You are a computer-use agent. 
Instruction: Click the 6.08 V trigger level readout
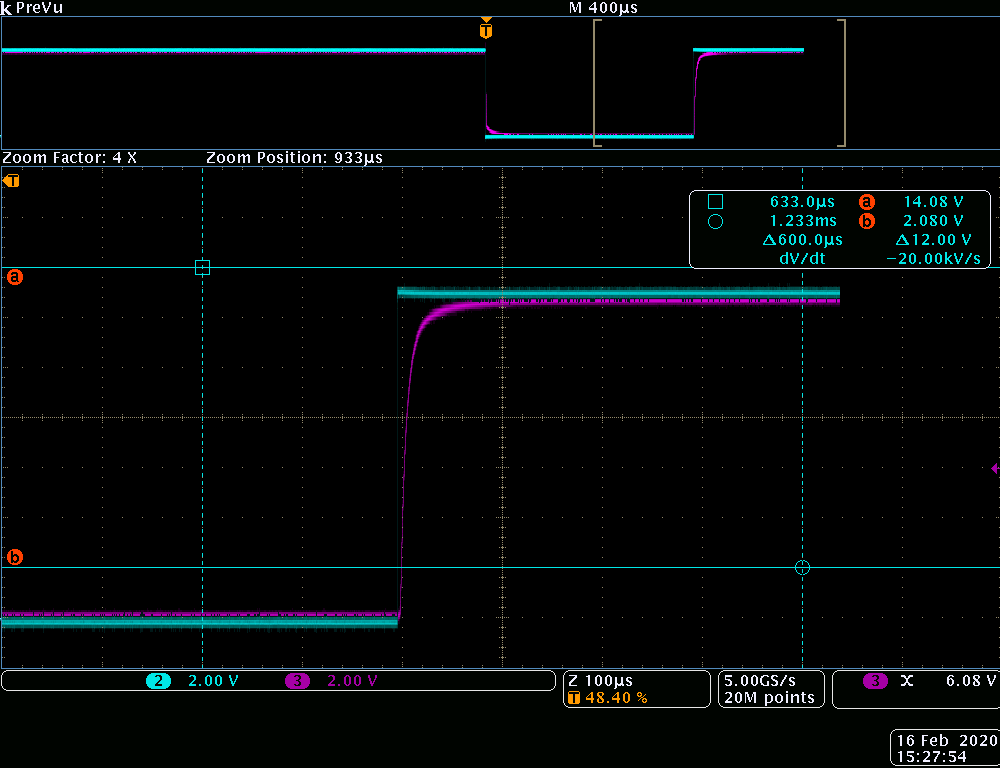(x=971, y=681)
